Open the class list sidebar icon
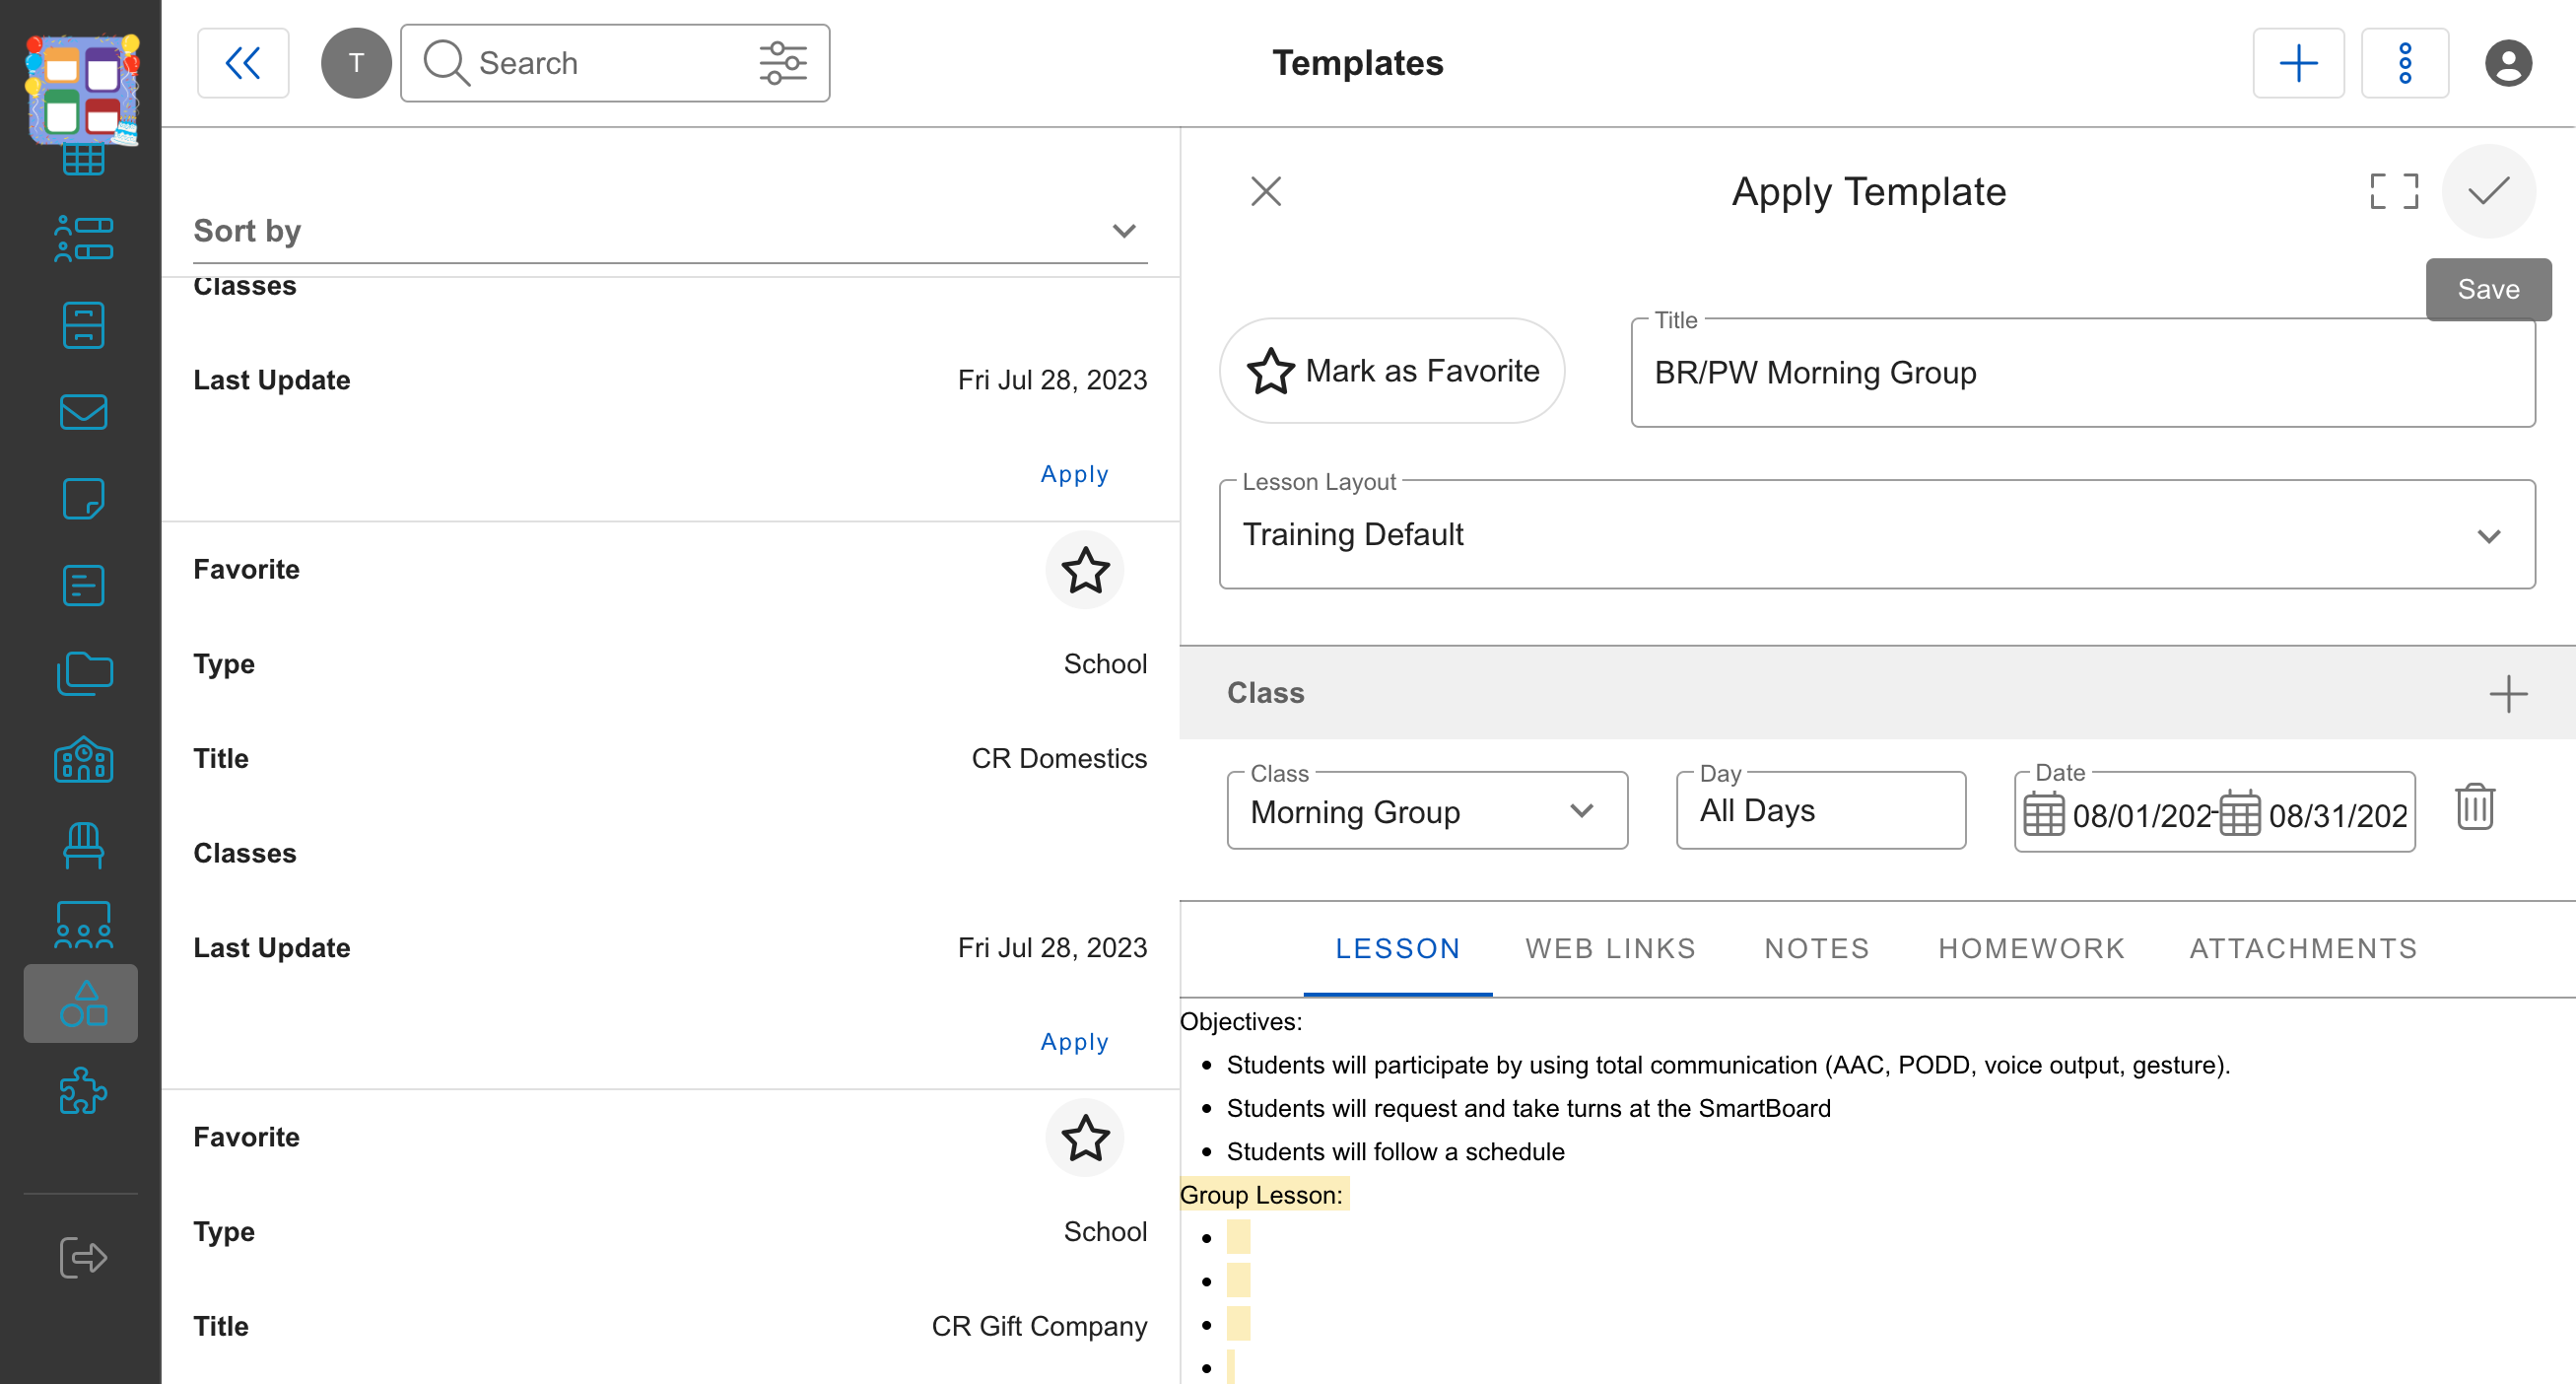Viewport: 2576px width, 1384px height. coord(83,239)
